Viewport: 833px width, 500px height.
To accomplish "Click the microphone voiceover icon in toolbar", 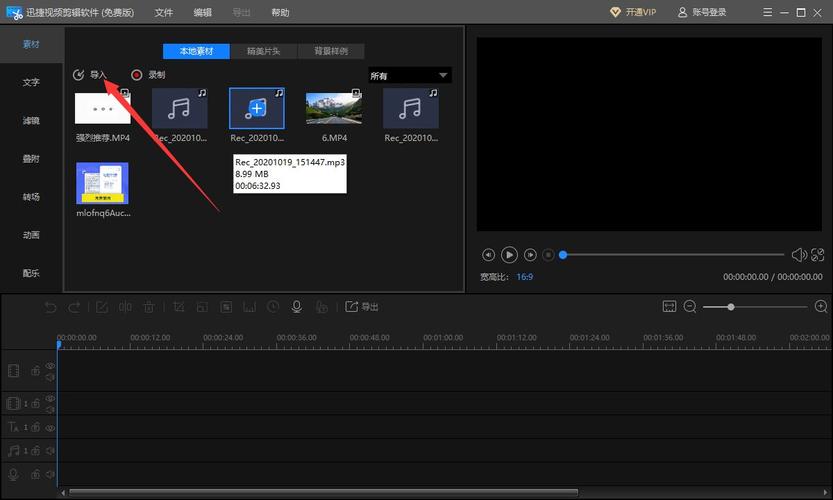I will (297, 307).
